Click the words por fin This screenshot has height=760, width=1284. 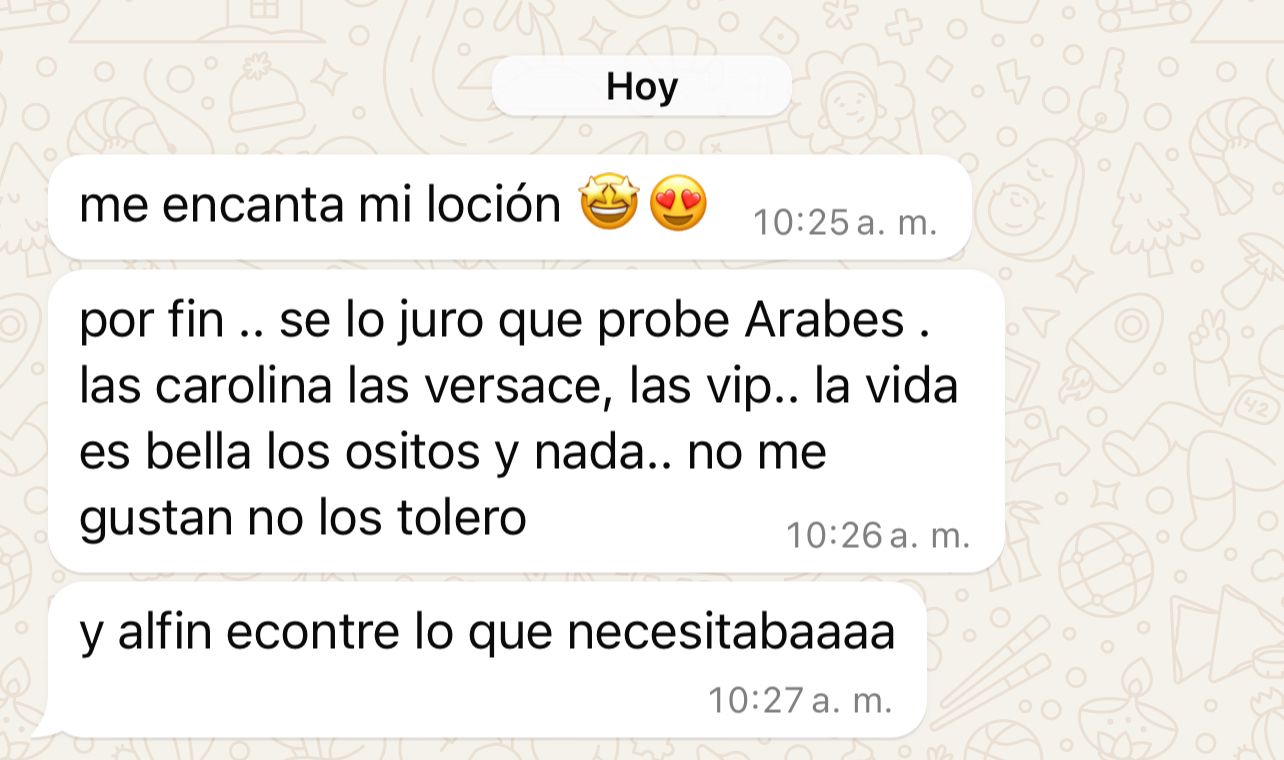(x=151, y=323)
